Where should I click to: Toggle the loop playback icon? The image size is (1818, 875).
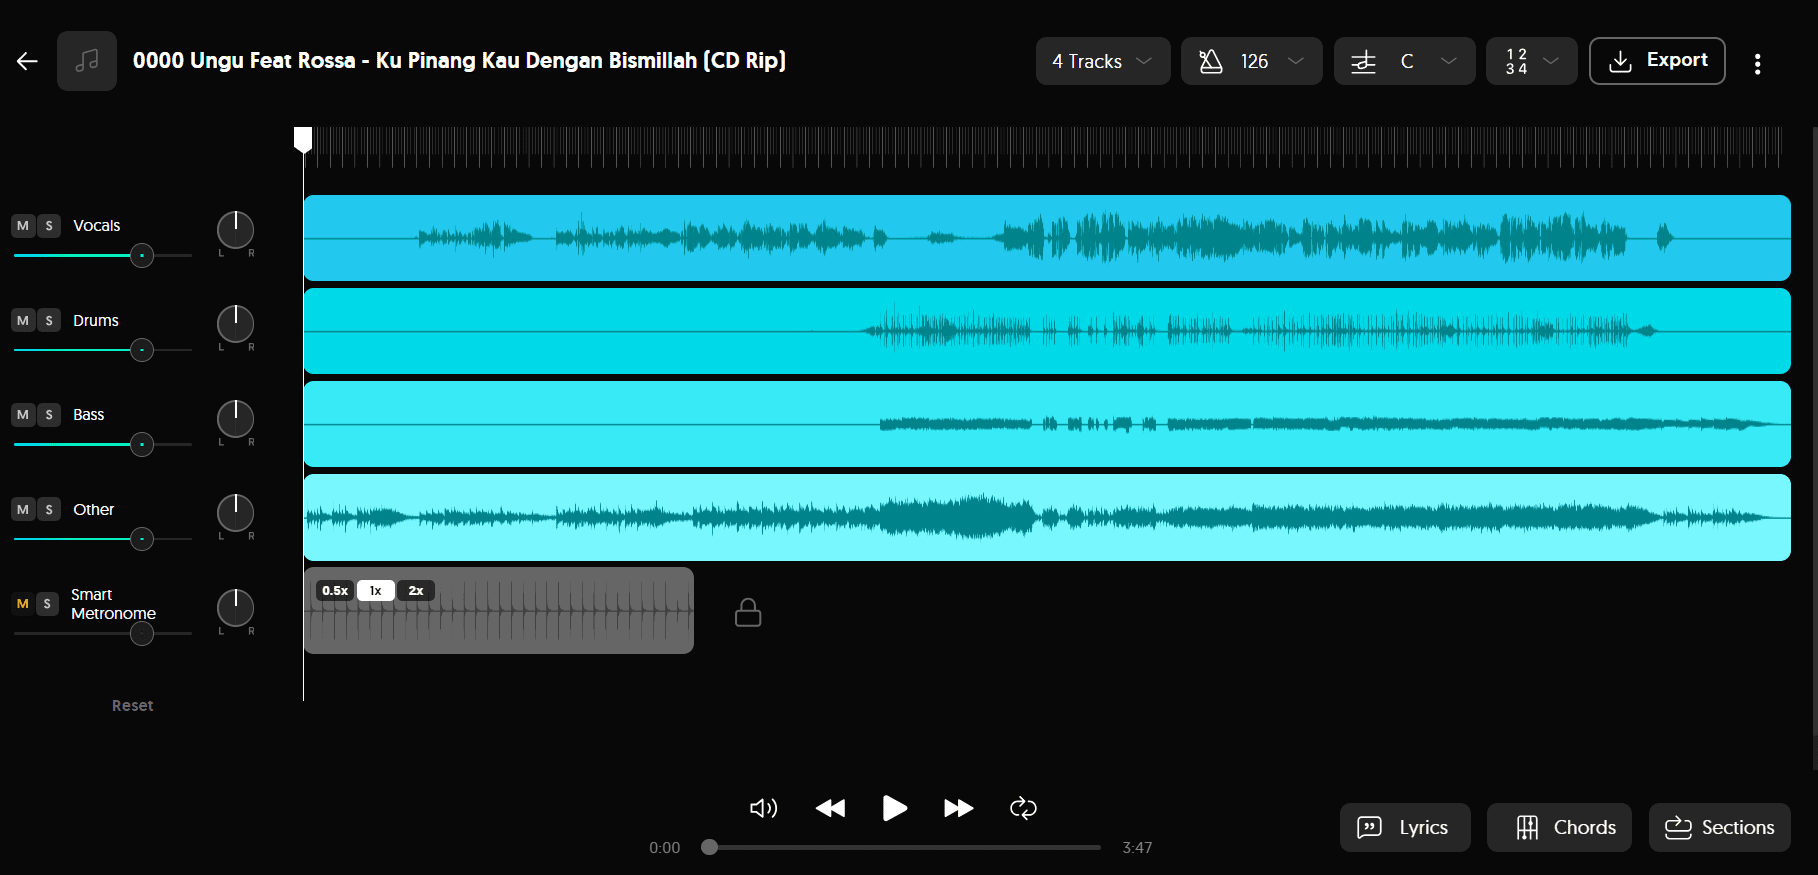tap(1023, 808)
